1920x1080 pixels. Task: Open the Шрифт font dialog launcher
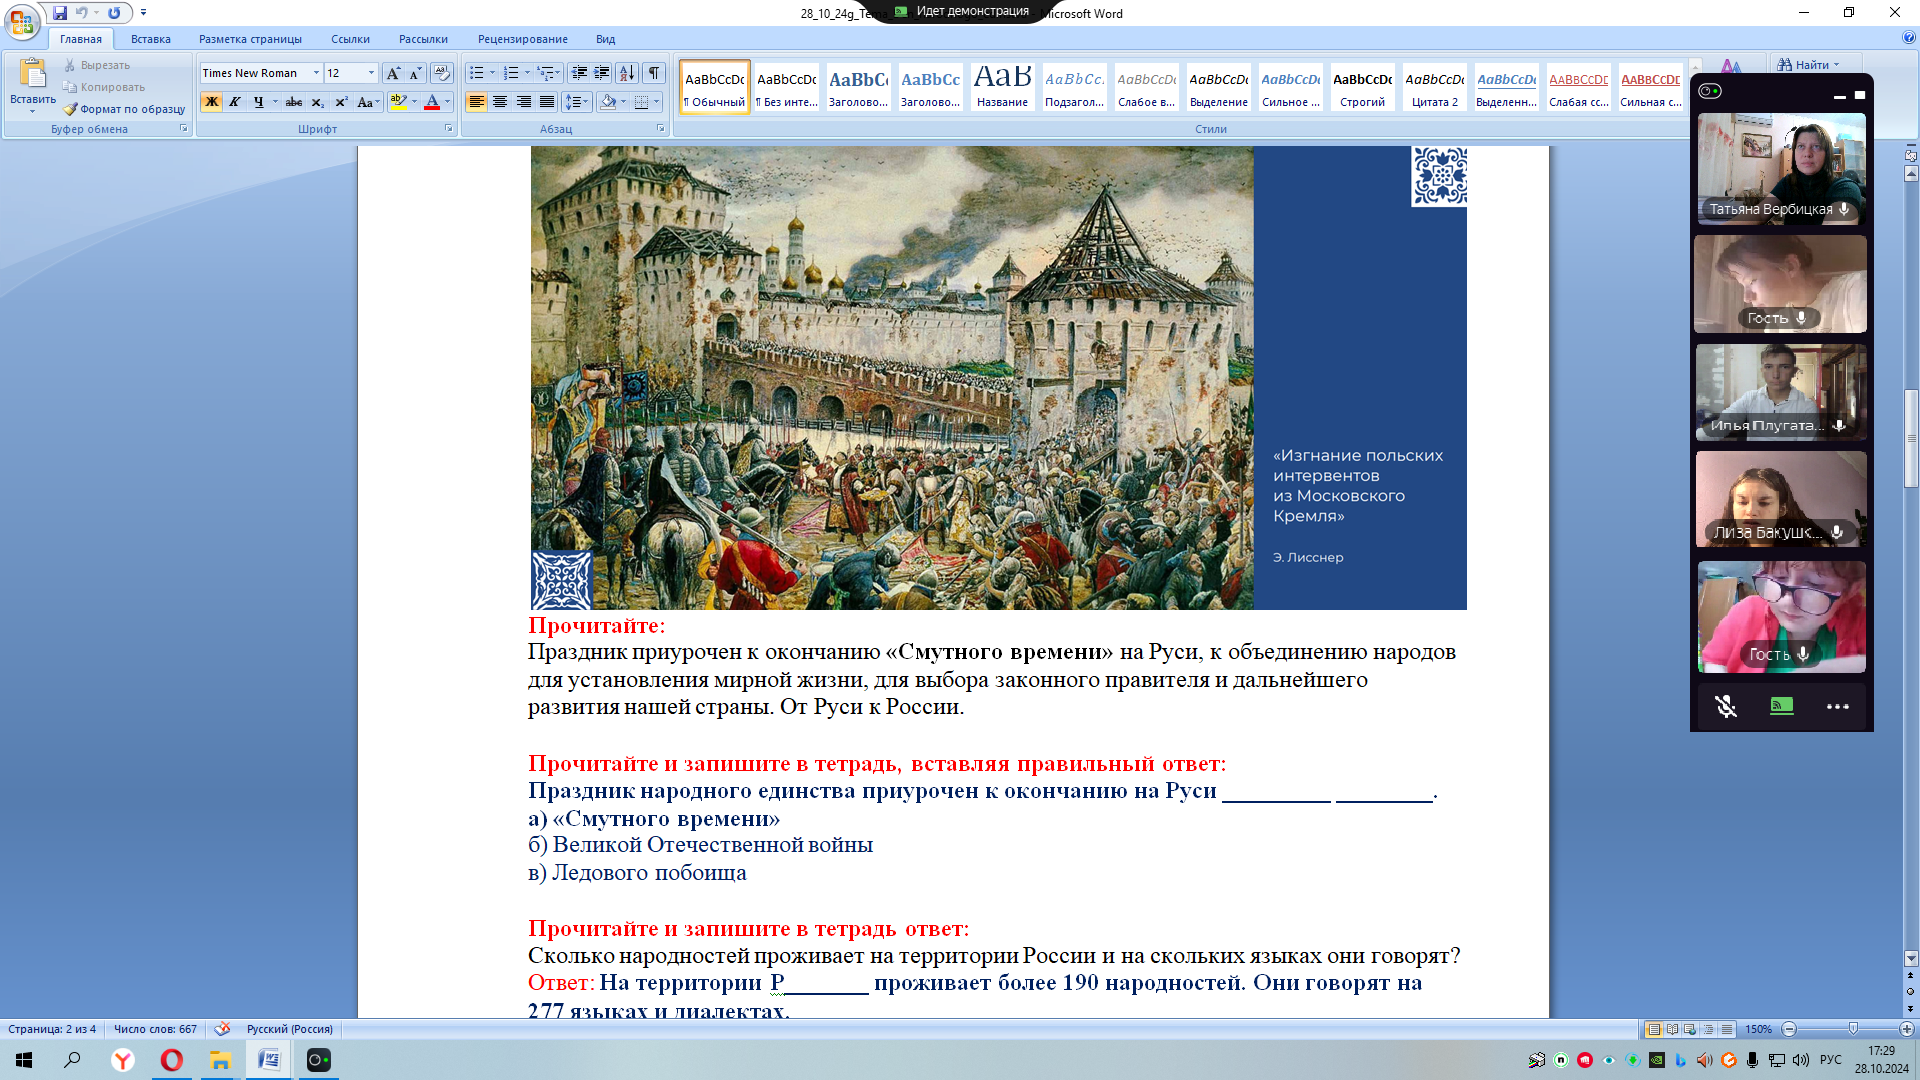[x=448, y=129]
